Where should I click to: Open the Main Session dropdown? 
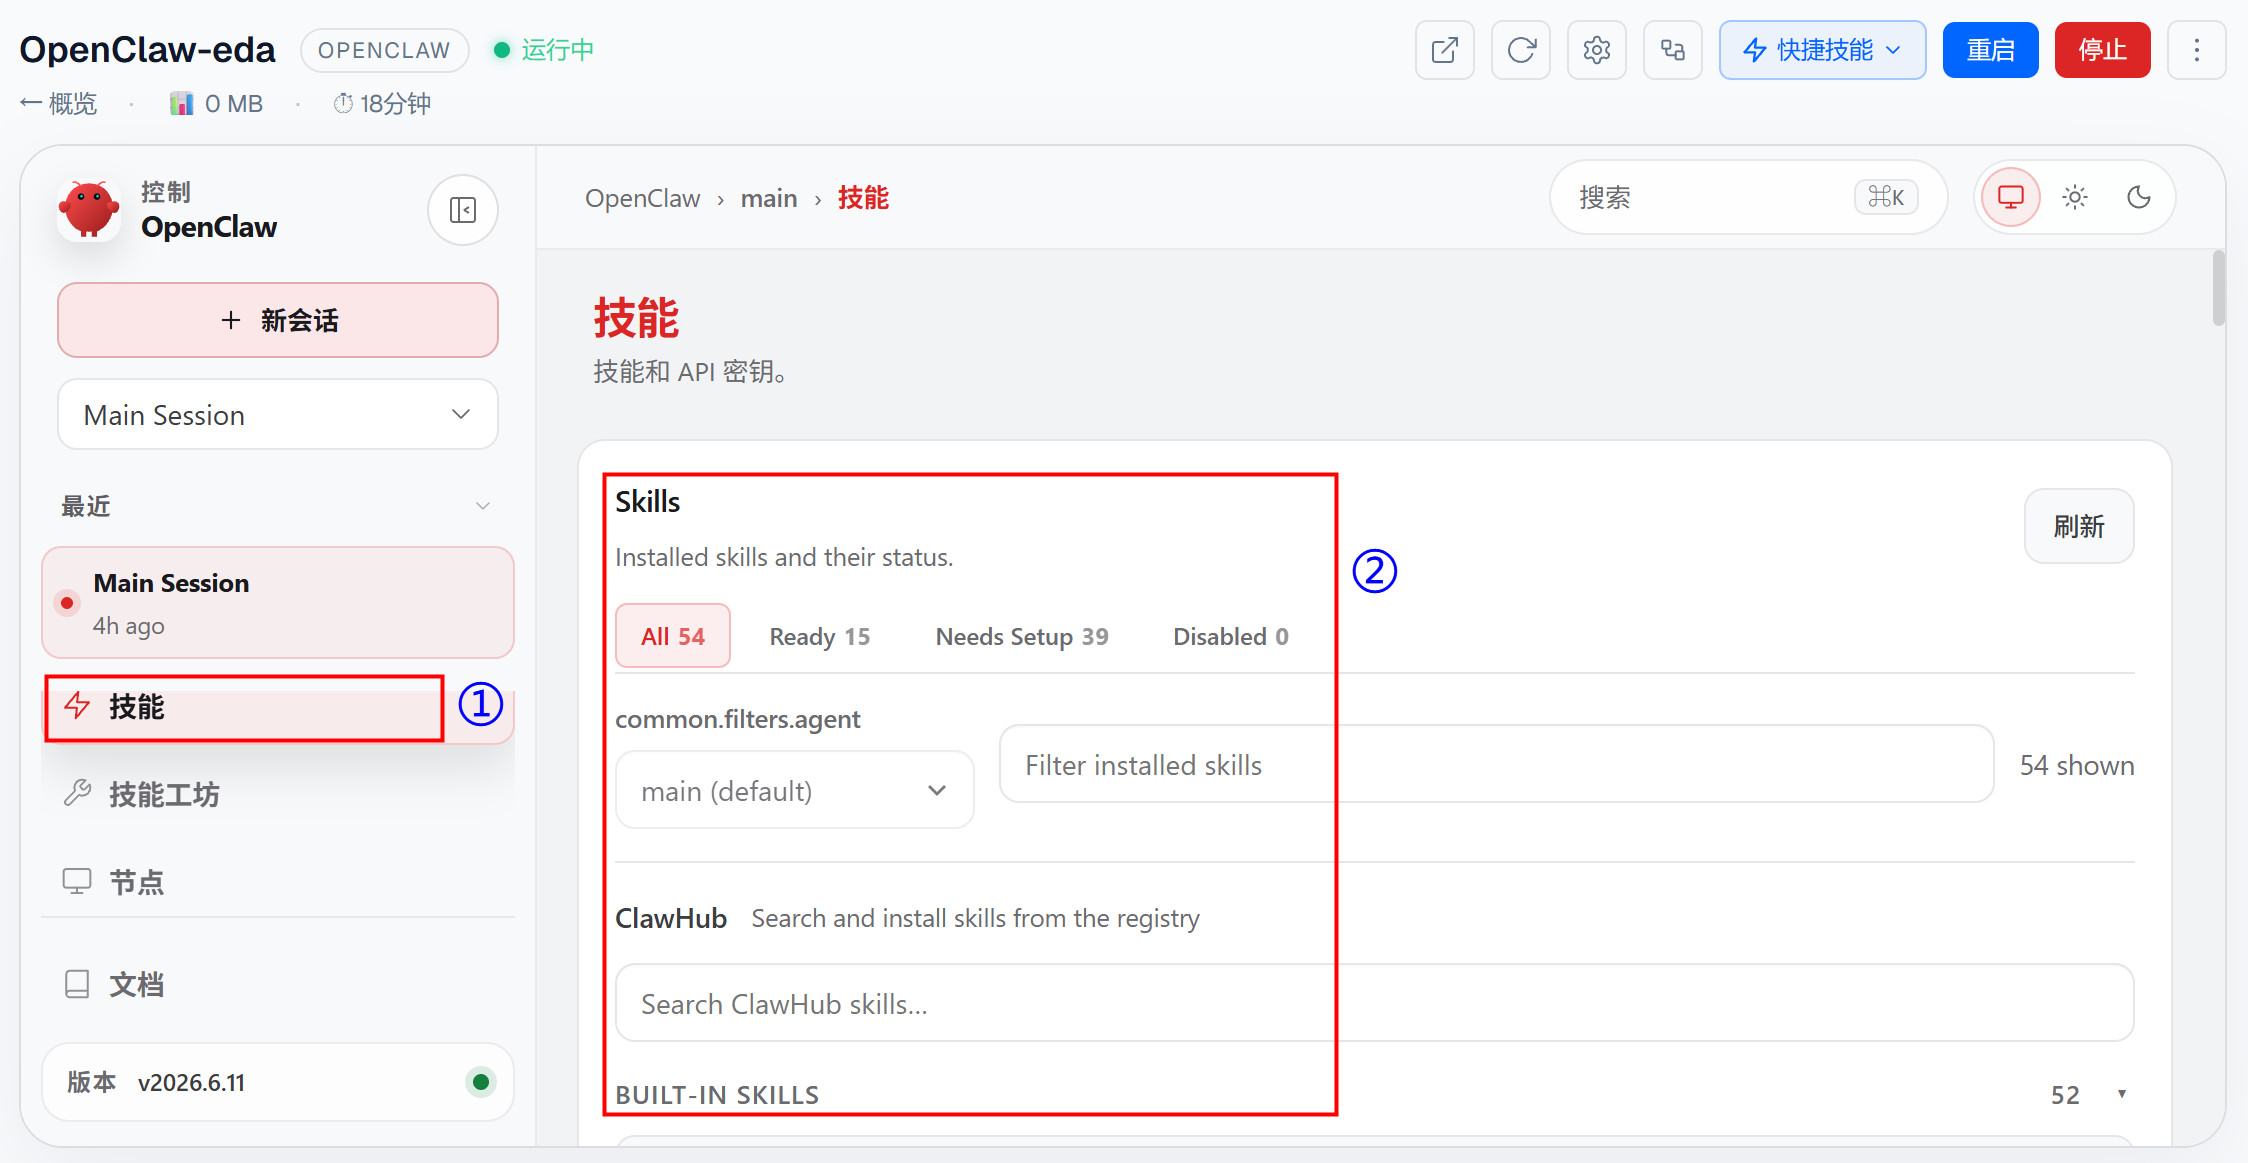click(278, 414)
